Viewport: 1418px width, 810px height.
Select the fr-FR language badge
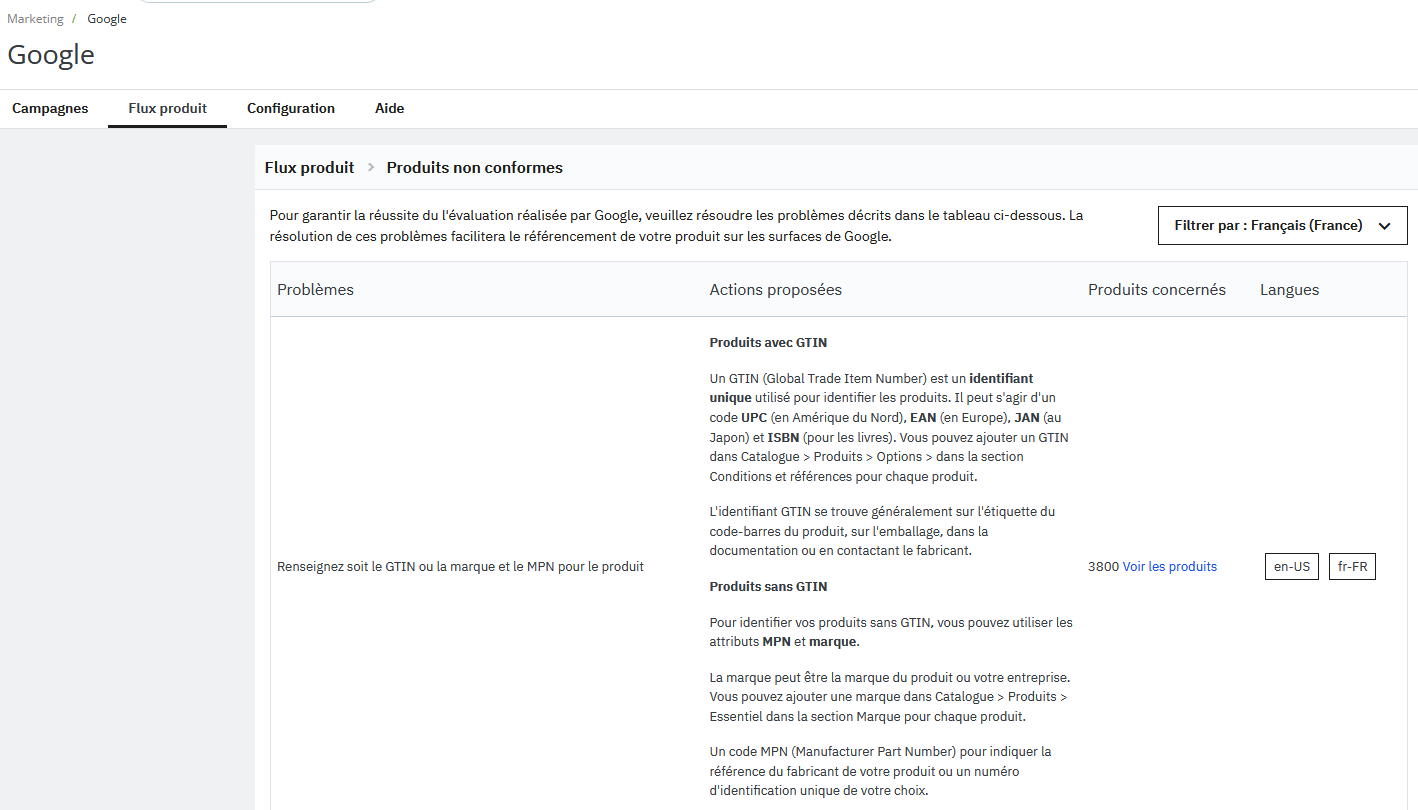click(x=1352, y=566)
